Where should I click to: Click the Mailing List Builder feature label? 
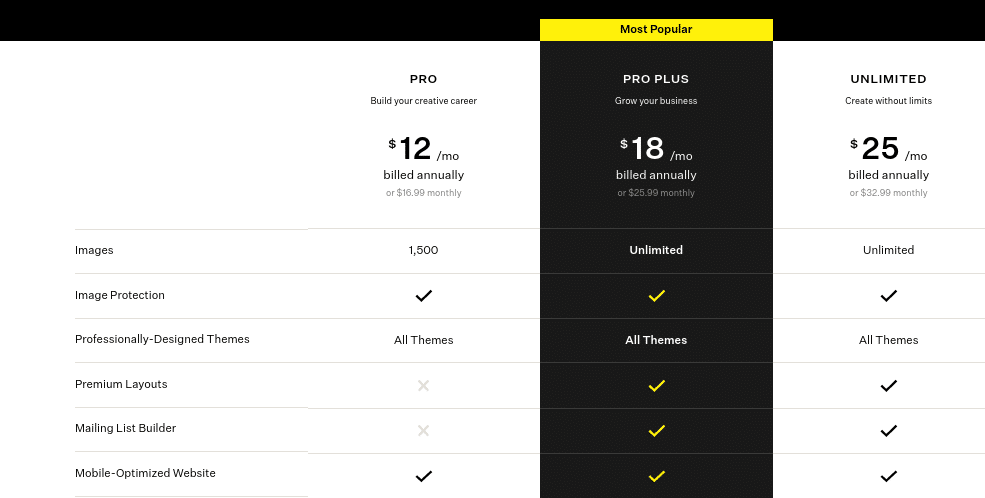pyautogui.click(x=126, y=428)
